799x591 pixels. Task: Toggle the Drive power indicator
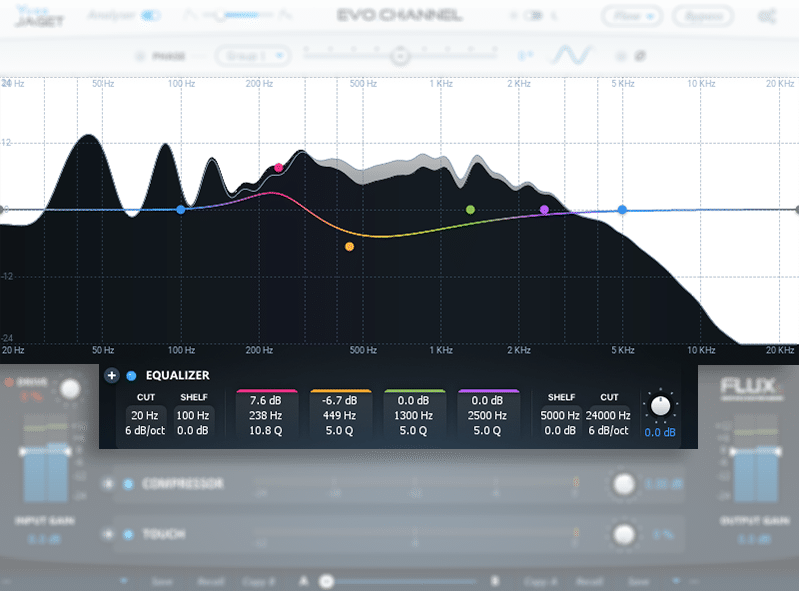click(x=9, y=382)
